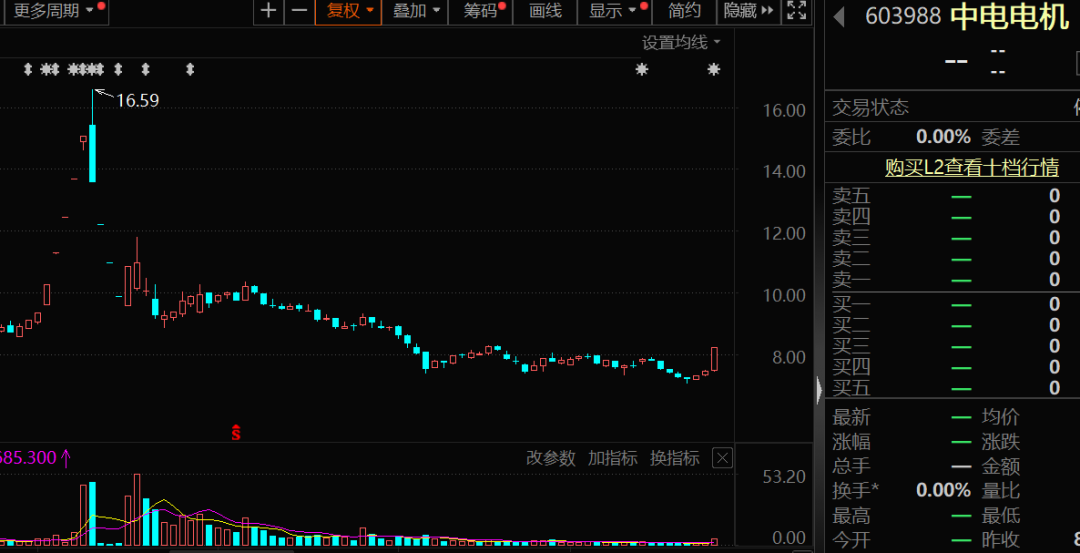Toggle 隐藏 to hide side panel

tap(747, 11)
